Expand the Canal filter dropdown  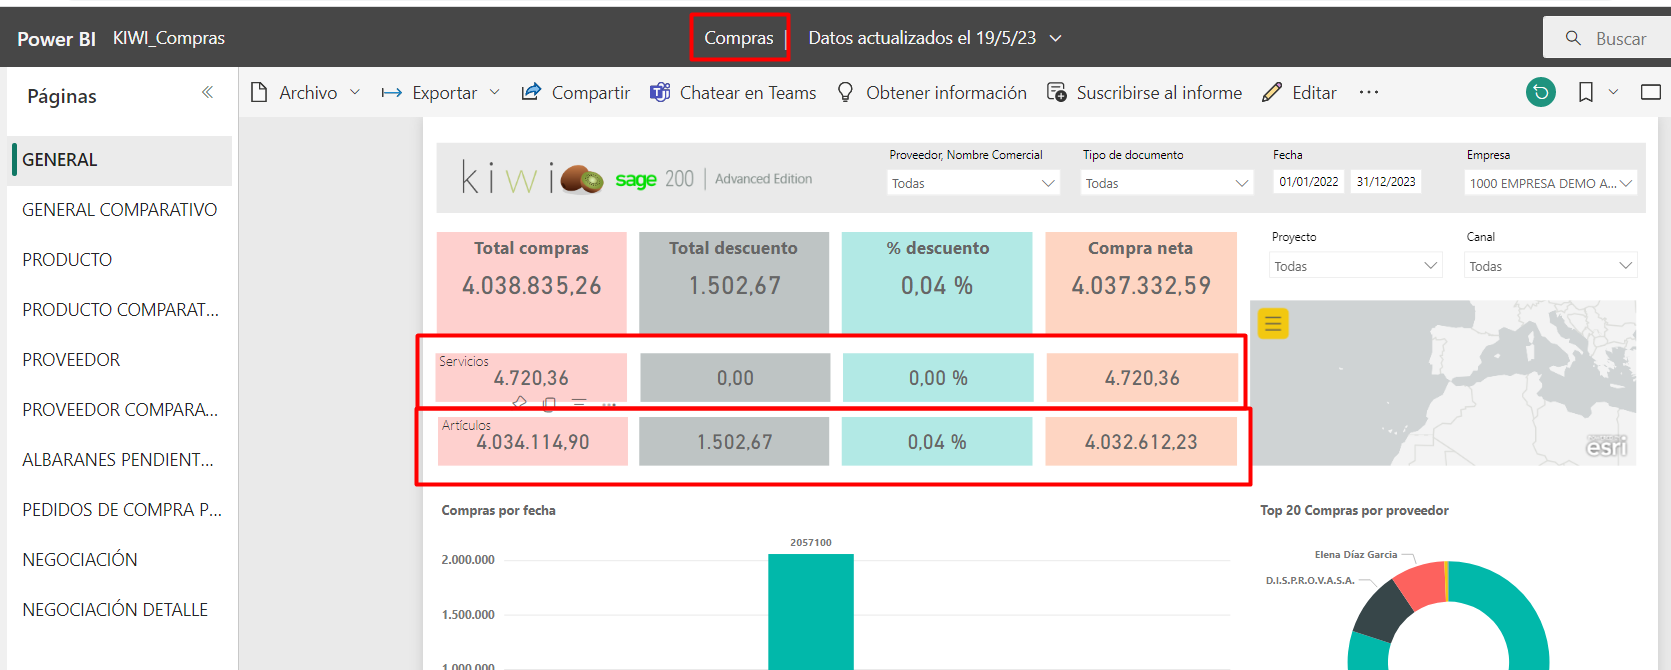pos(1550,266)
